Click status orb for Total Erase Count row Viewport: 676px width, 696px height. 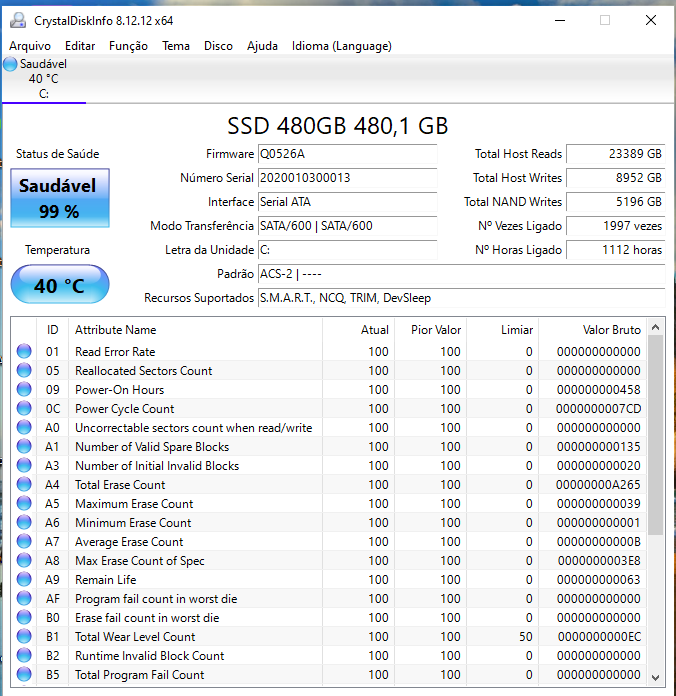point(24,484)
